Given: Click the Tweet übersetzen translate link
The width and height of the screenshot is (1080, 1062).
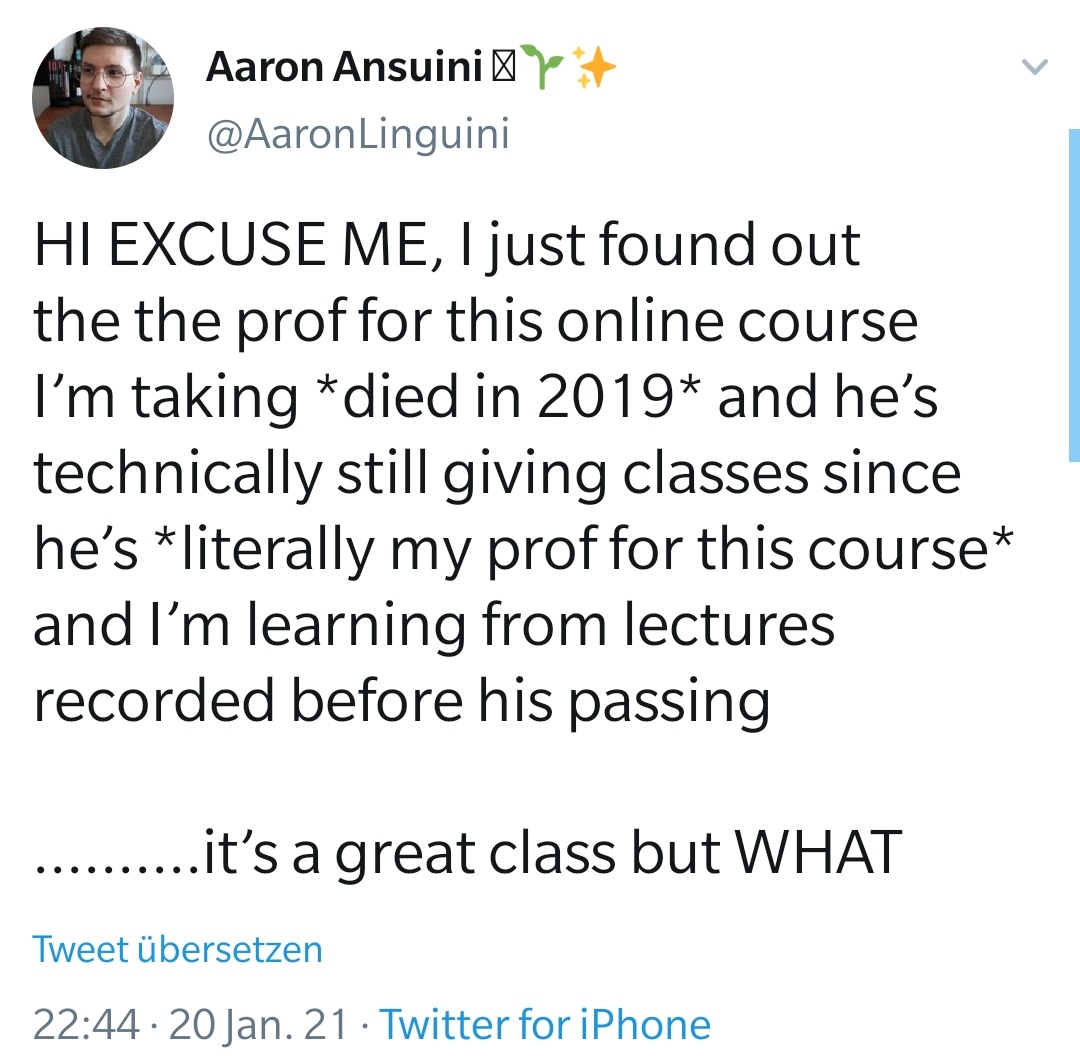Looking at the screenshot, I should tap(177, 949).
